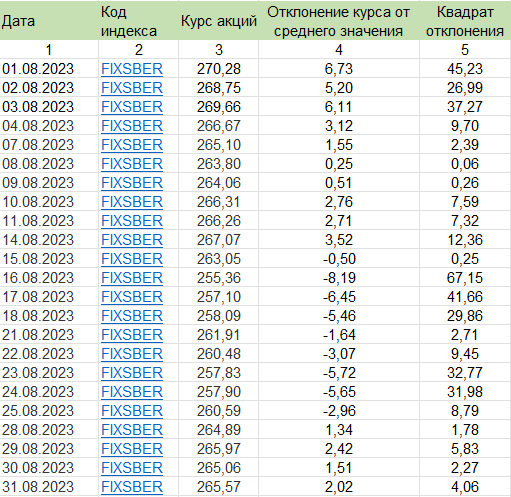Viewport: 511px width, 497px height.
Task: Select the 'Код индекса' header cell
Action: 138,21
